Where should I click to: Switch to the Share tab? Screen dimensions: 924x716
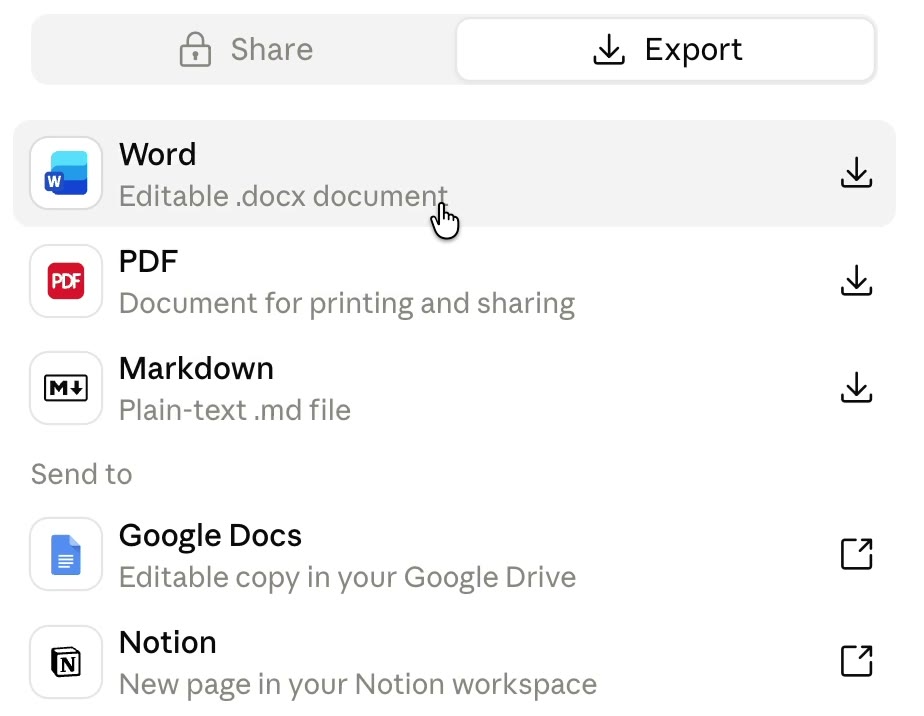point(246,50)
